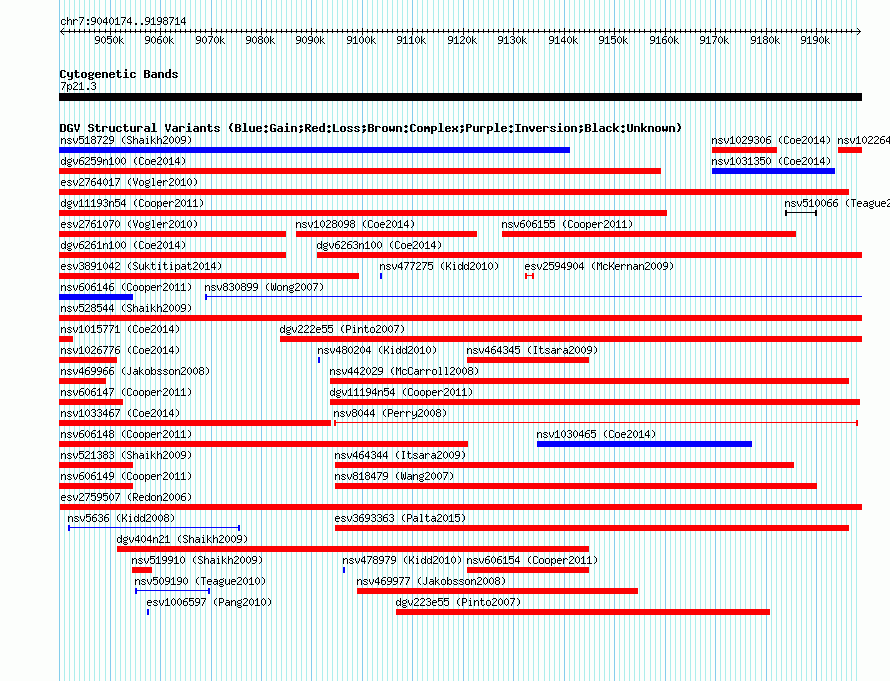Open dgv11193n54 (Cooper2011) variant

coord(132,203)
